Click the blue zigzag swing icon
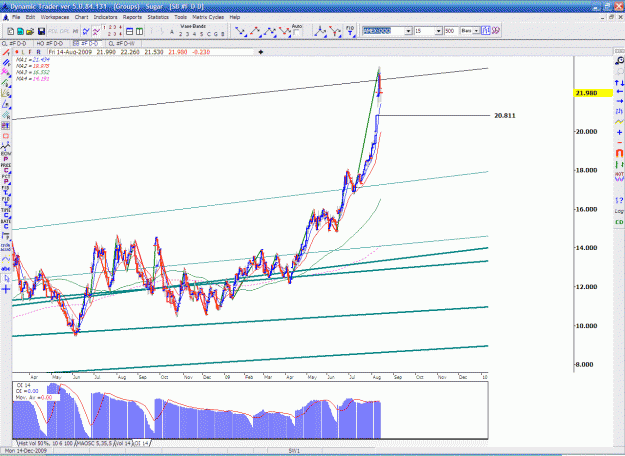The height and width of the screenshot is (456, 625). (x=86, y=31)
